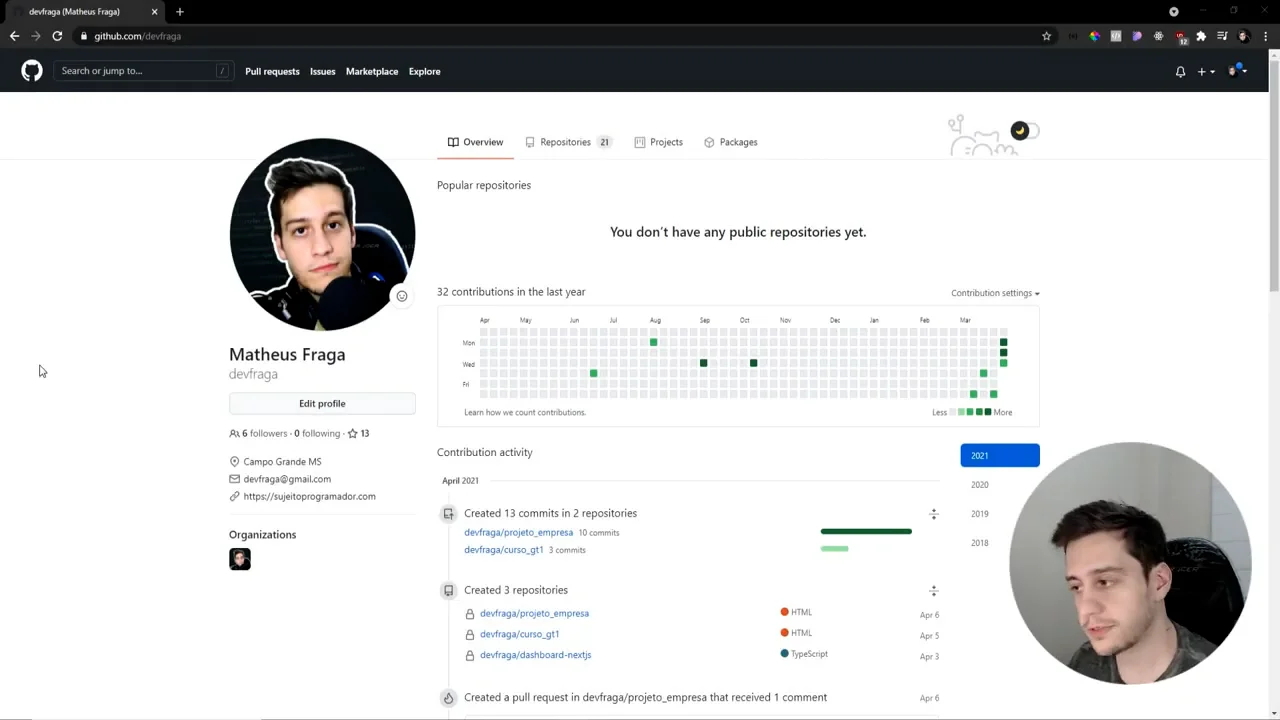Collapse the Created 3 repositories entry
Image resolution: width=1280 pixels, height=720 pixels.
(x=934, y=591)
